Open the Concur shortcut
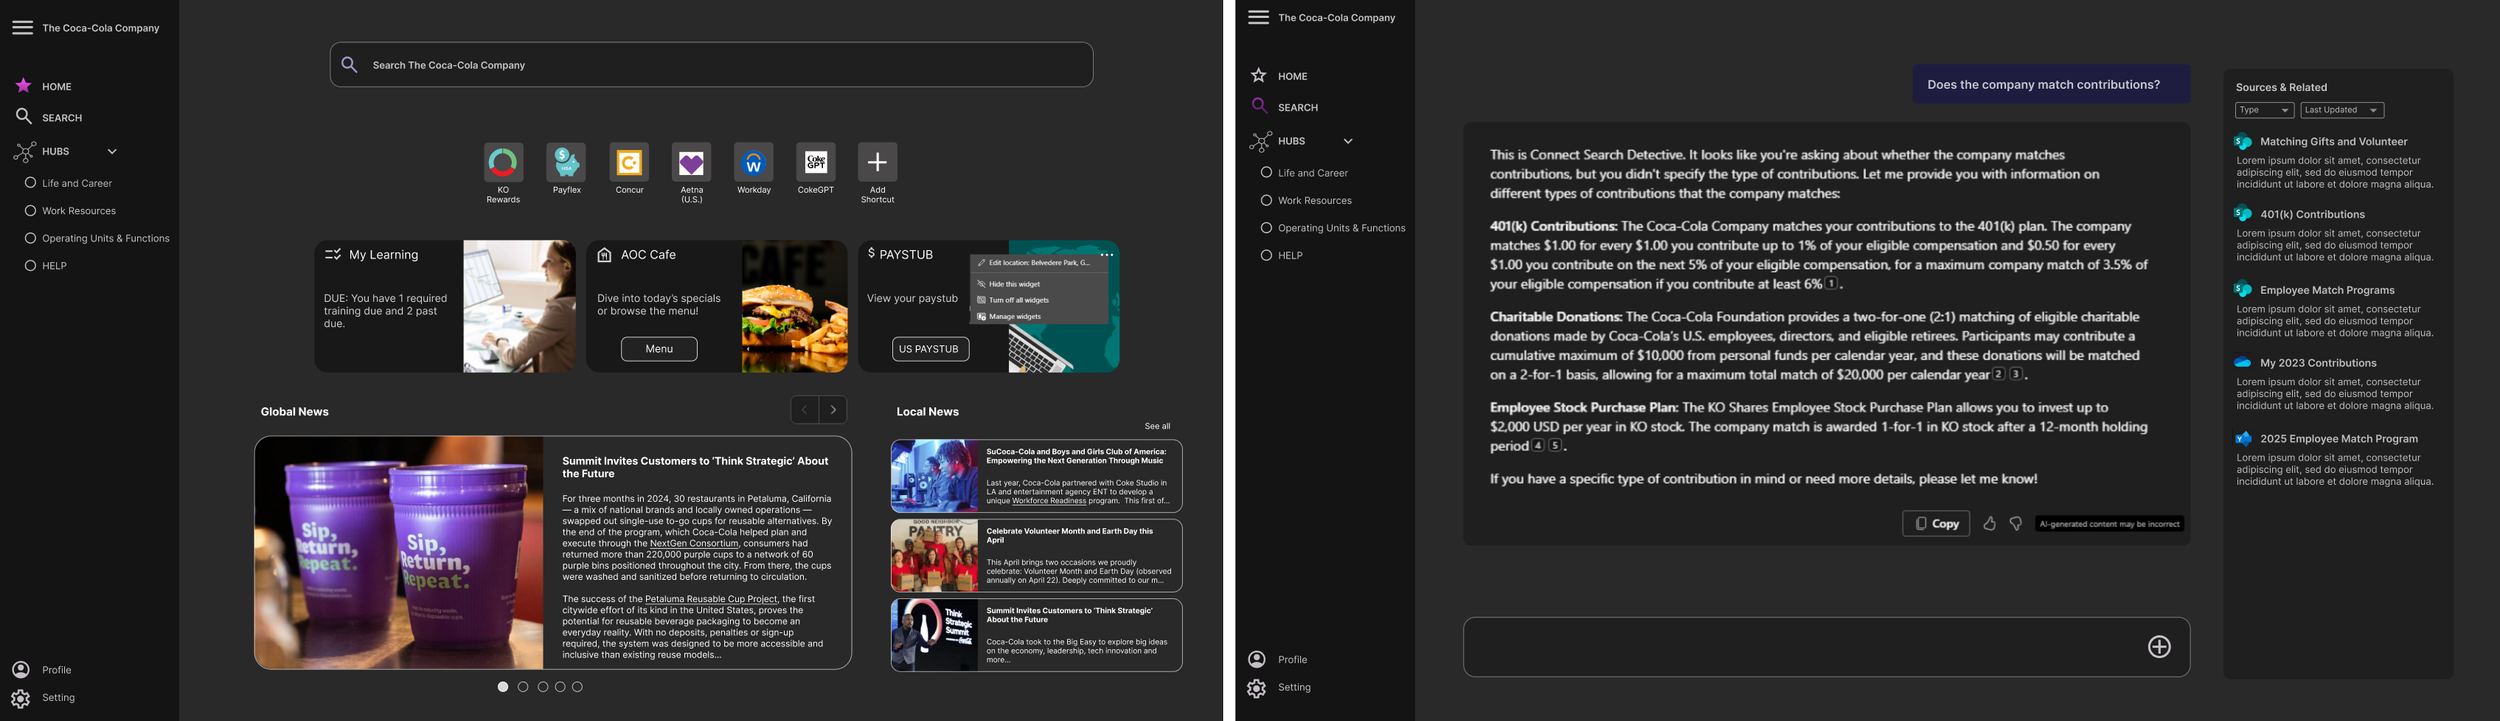Screen dimensions: 2500x721 coord(629,162)
